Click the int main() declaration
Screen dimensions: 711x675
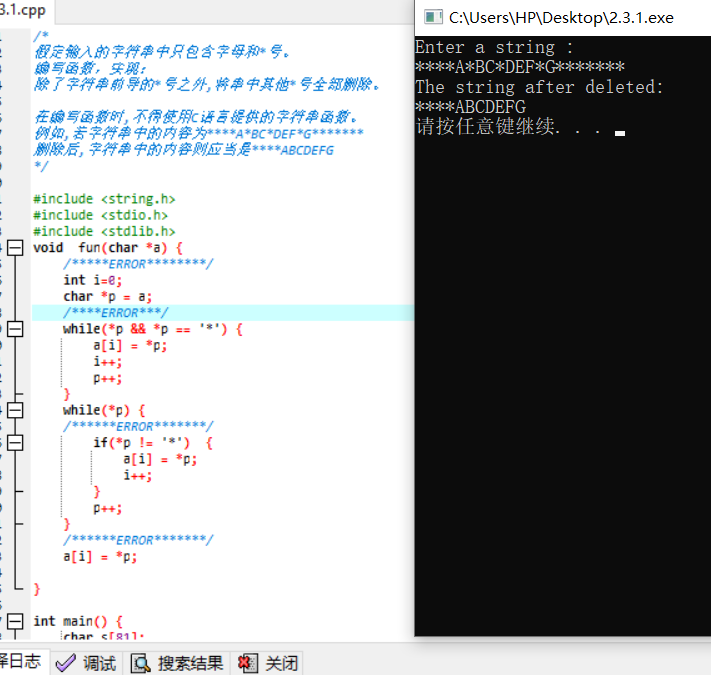78,622
